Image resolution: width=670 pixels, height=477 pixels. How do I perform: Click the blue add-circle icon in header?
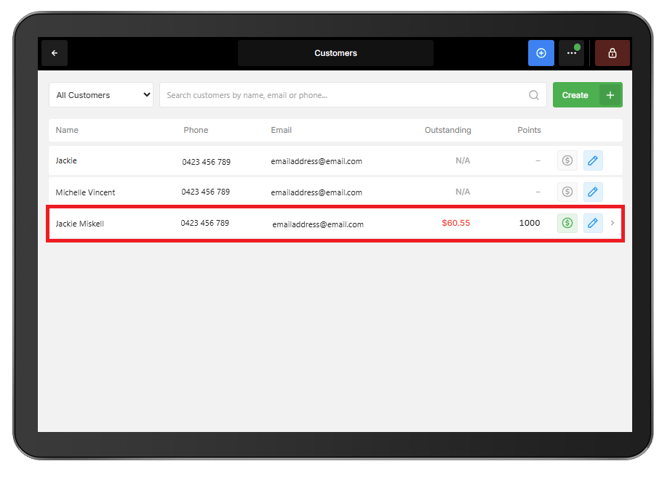541,53
